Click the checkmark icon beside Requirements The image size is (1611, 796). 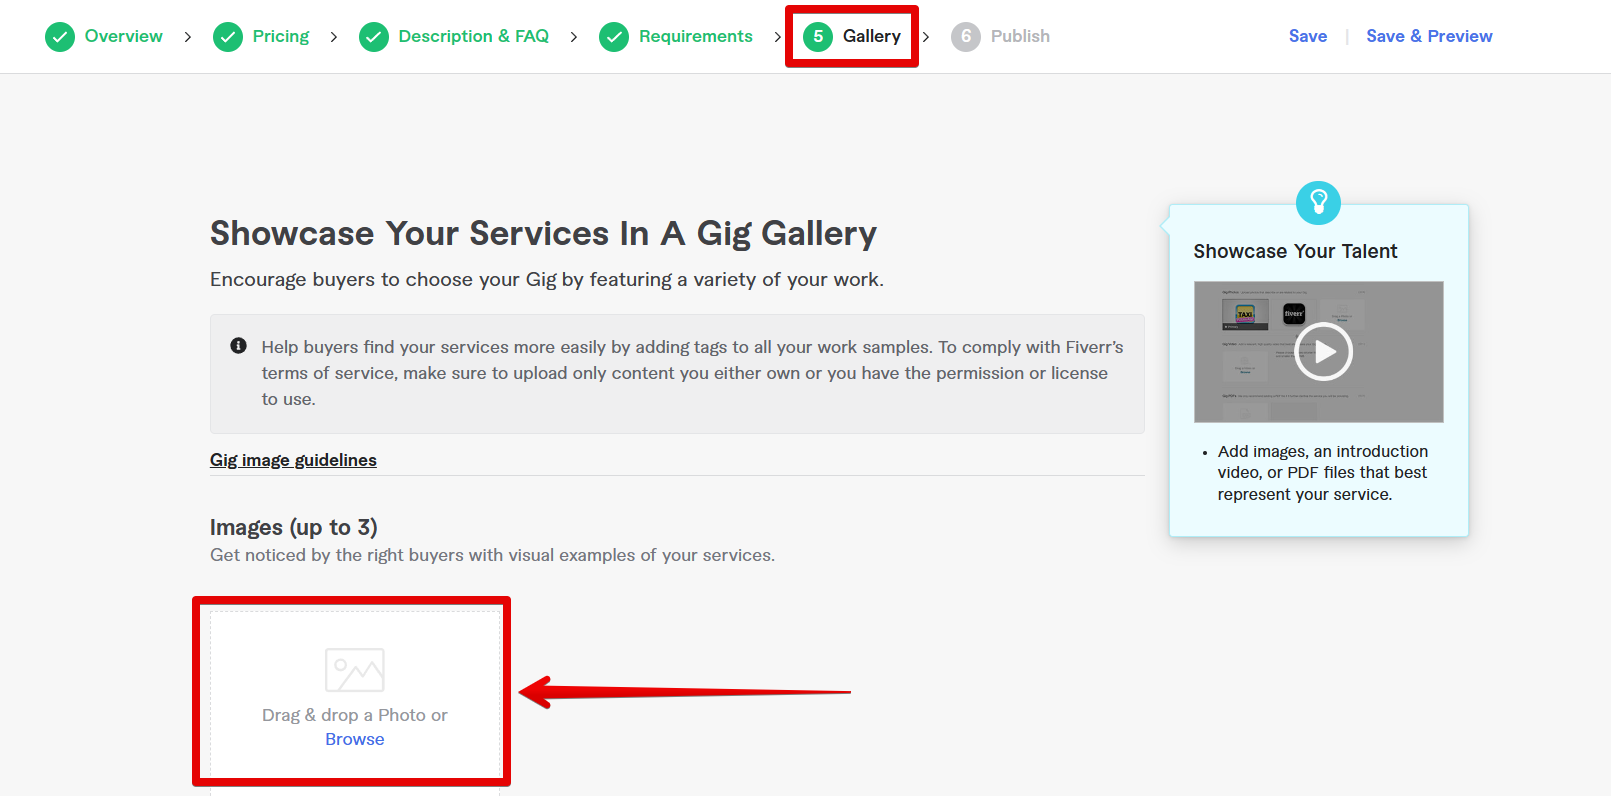pyautogui.click(x=614, y=37)
